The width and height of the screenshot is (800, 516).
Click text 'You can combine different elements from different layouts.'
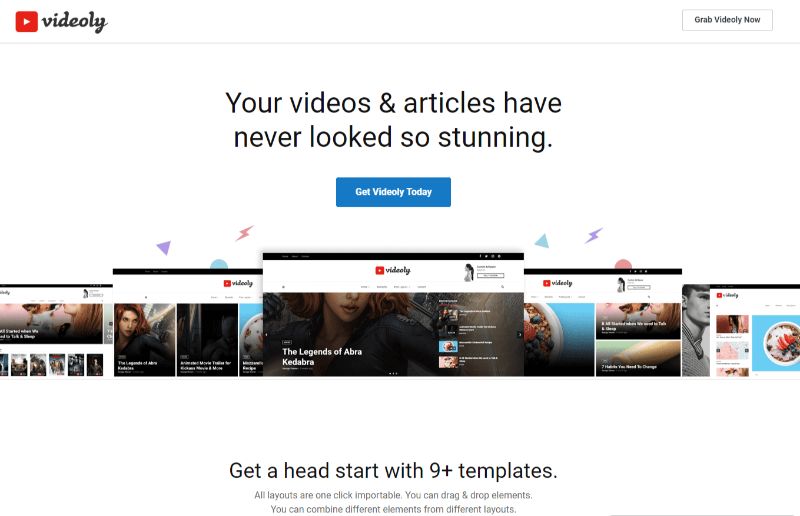click(393, 509)
